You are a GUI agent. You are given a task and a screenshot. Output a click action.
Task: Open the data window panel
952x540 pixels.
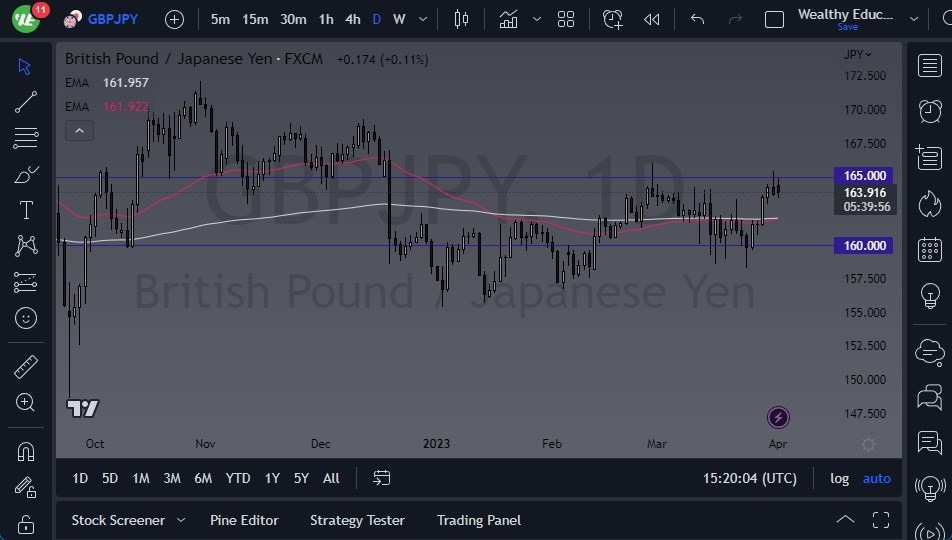(x=930, y=157)
